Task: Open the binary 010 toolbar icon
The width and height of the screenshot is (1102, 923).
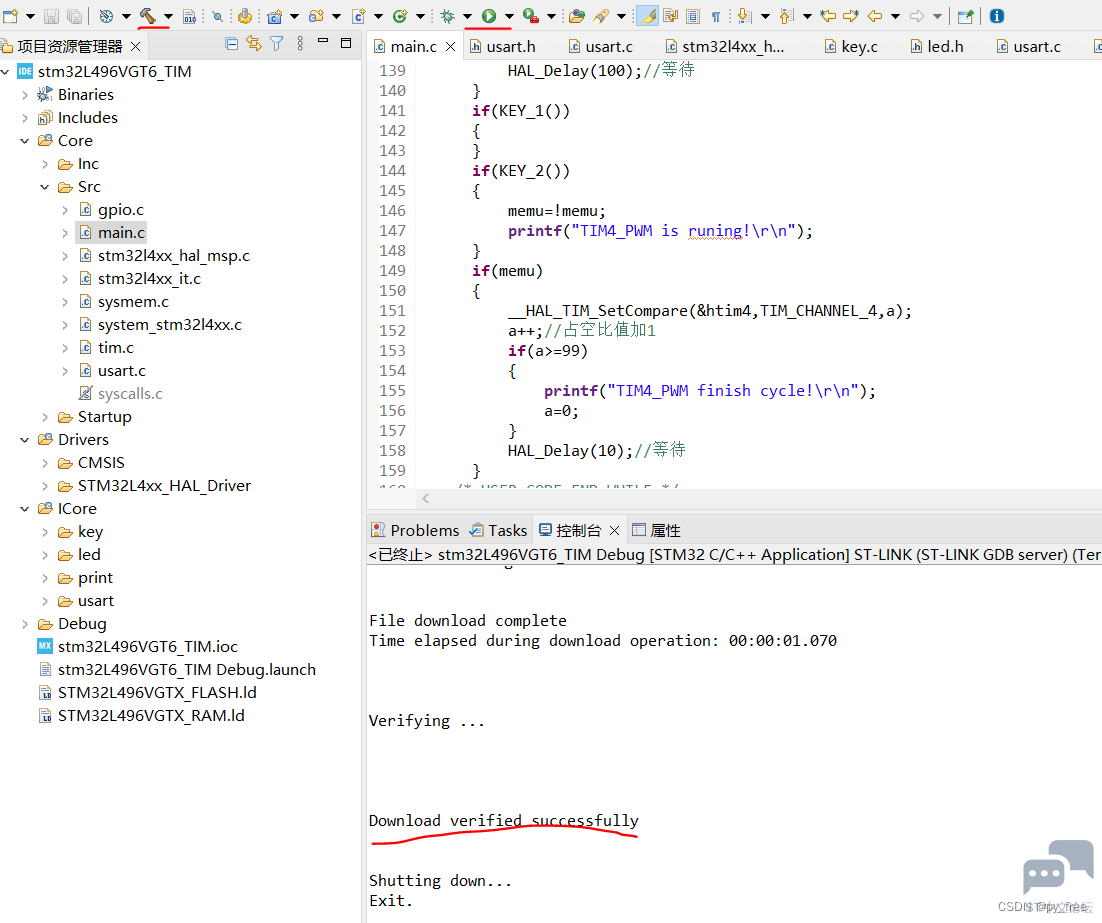Action: coord(190,15)
